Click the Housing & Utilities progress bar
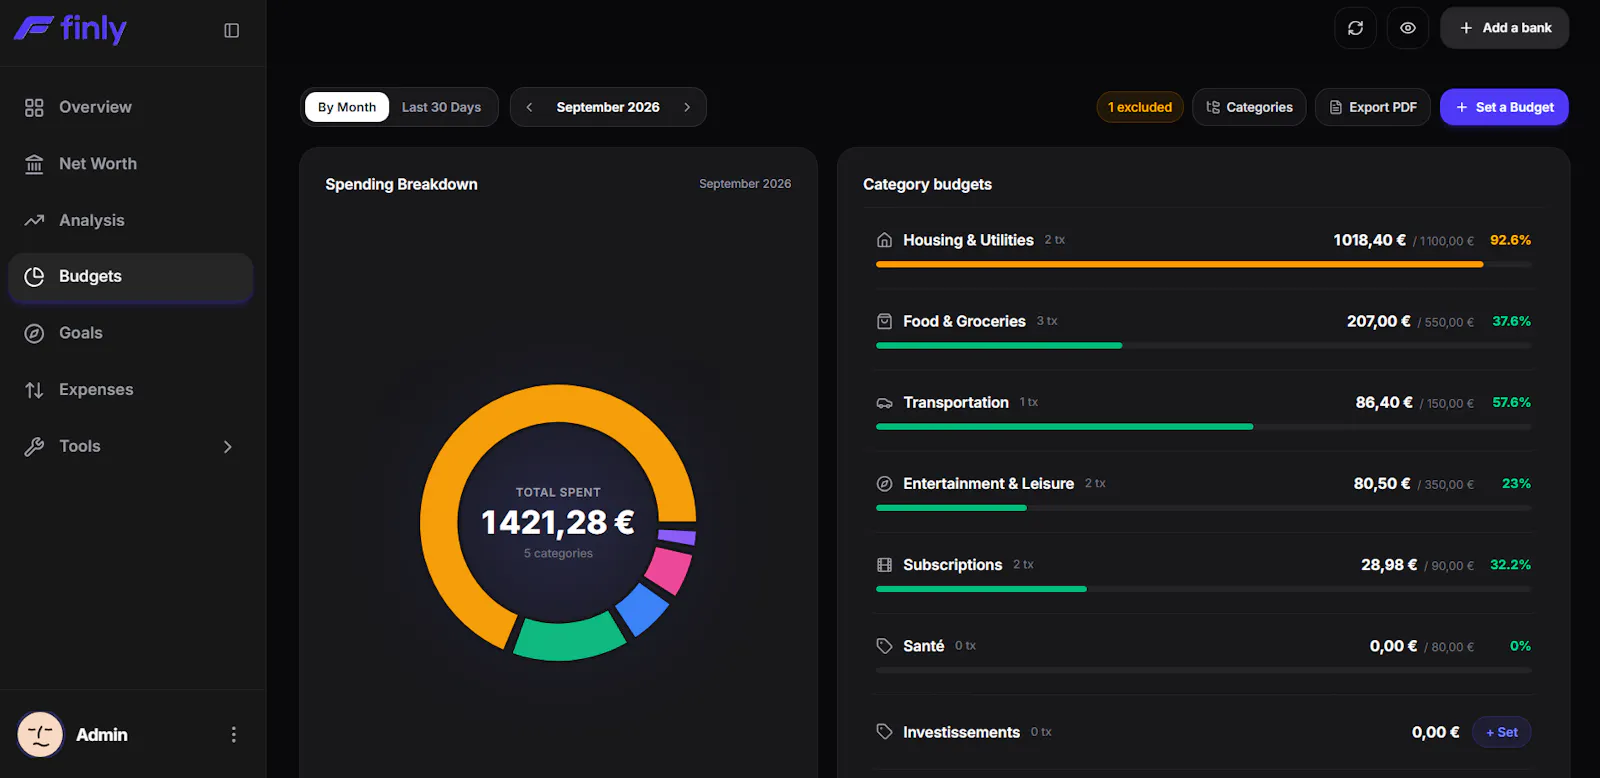Screen dimensions: 1600x778 point(1204,264)
